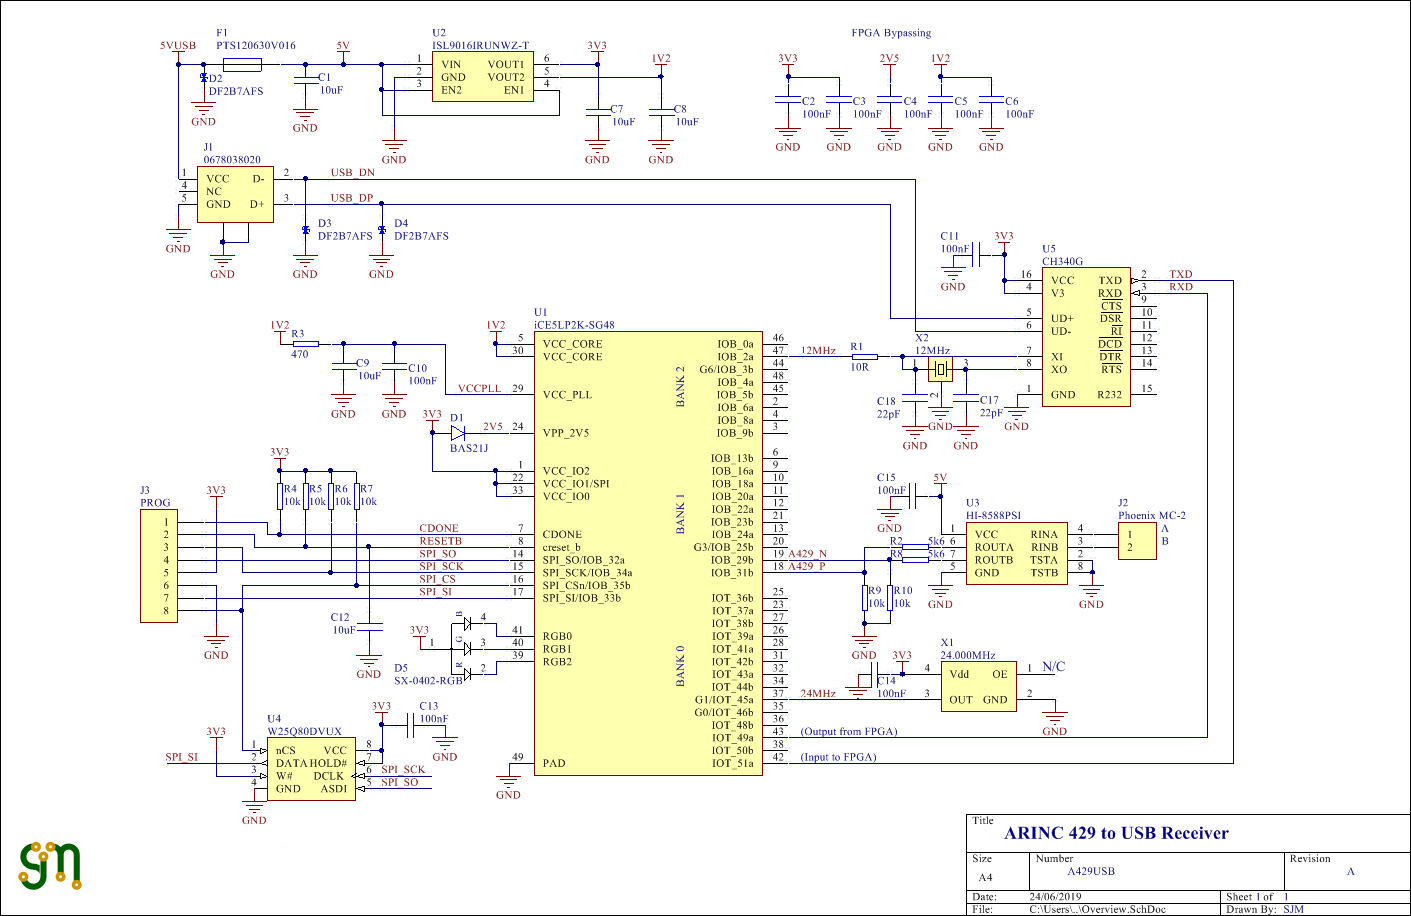Select the '(Input to FPGA)' annotation
1411x916 pixels.
(838, 757)
